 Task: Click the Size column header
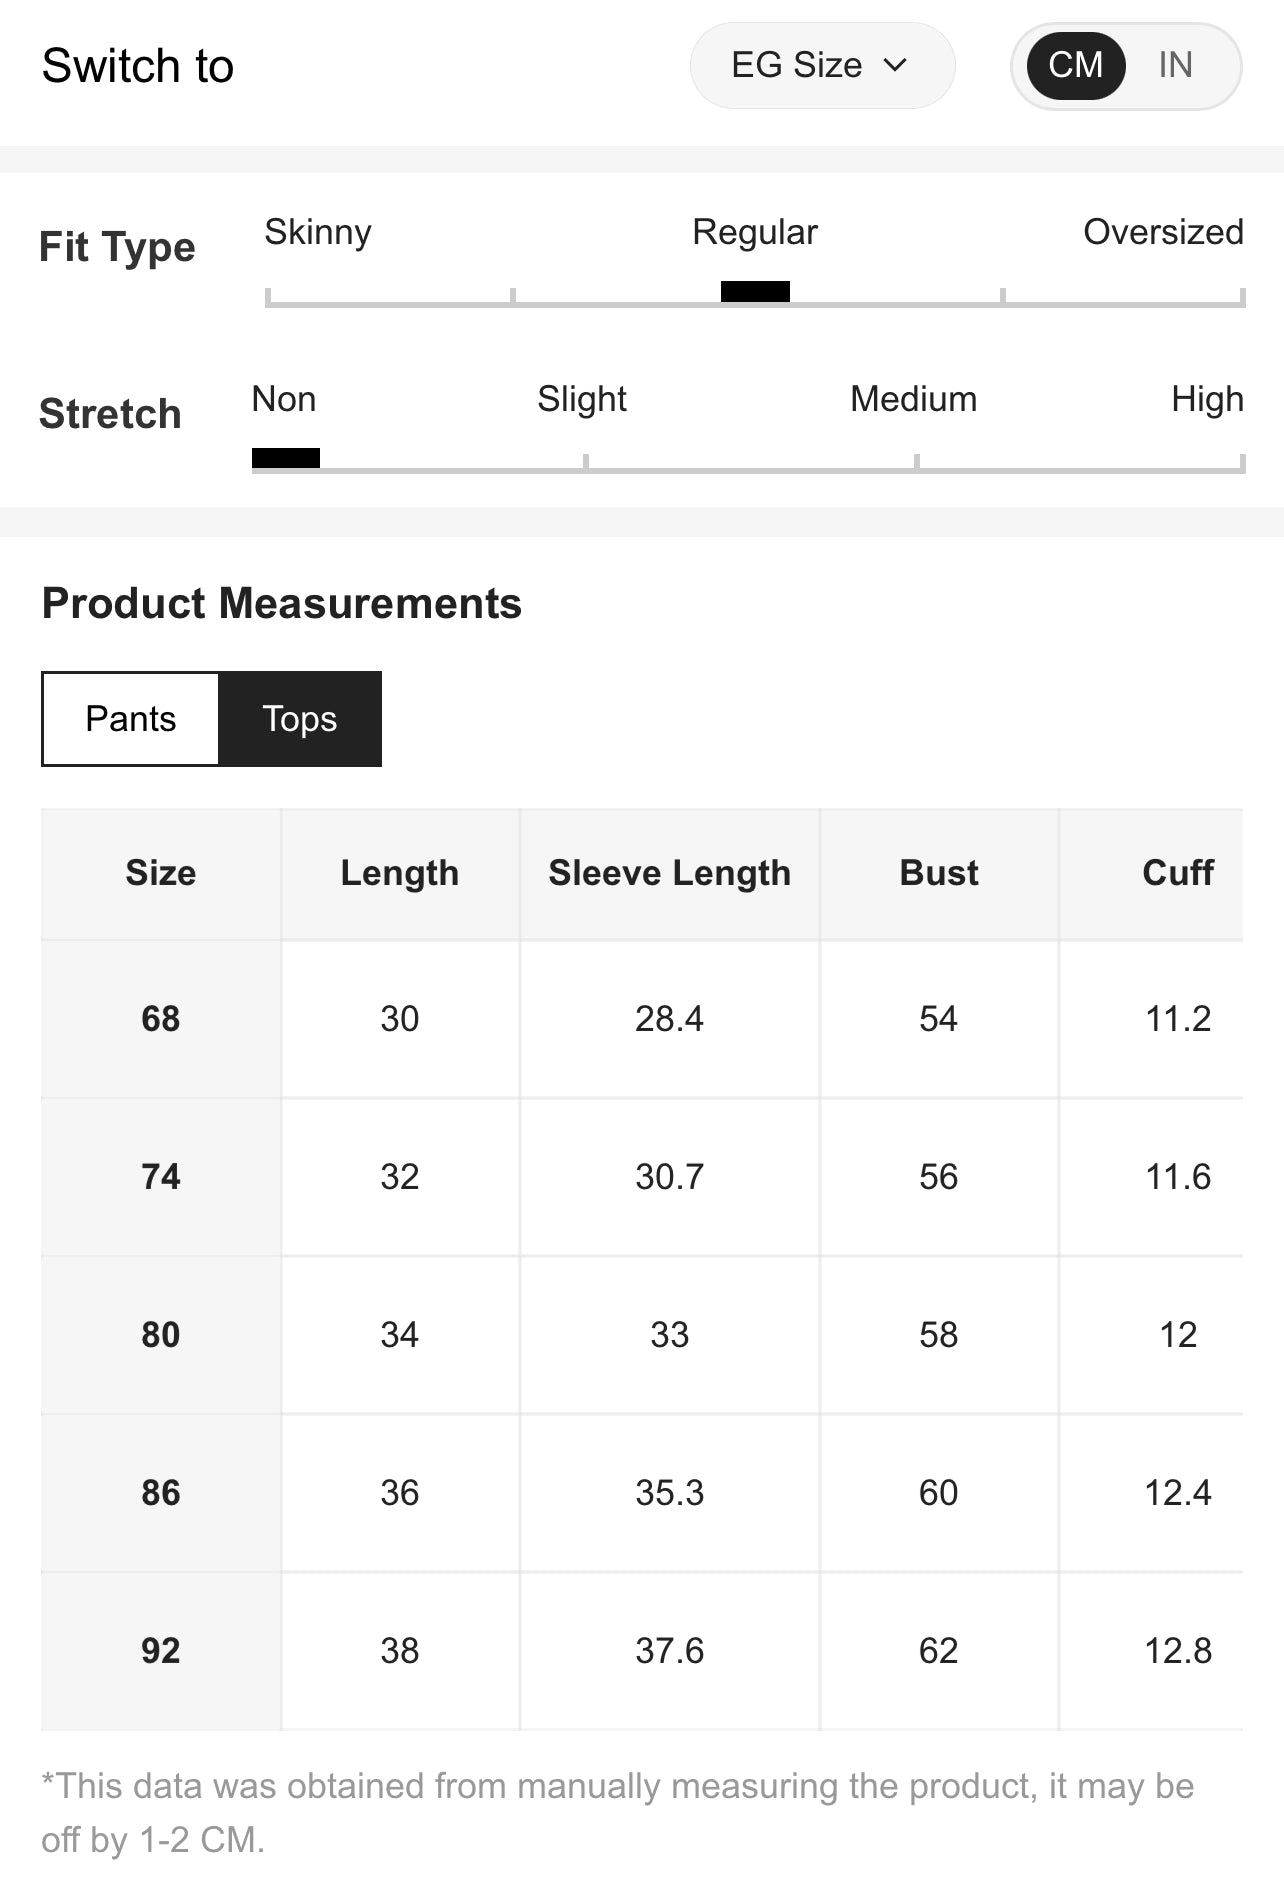tap(161, 873)
